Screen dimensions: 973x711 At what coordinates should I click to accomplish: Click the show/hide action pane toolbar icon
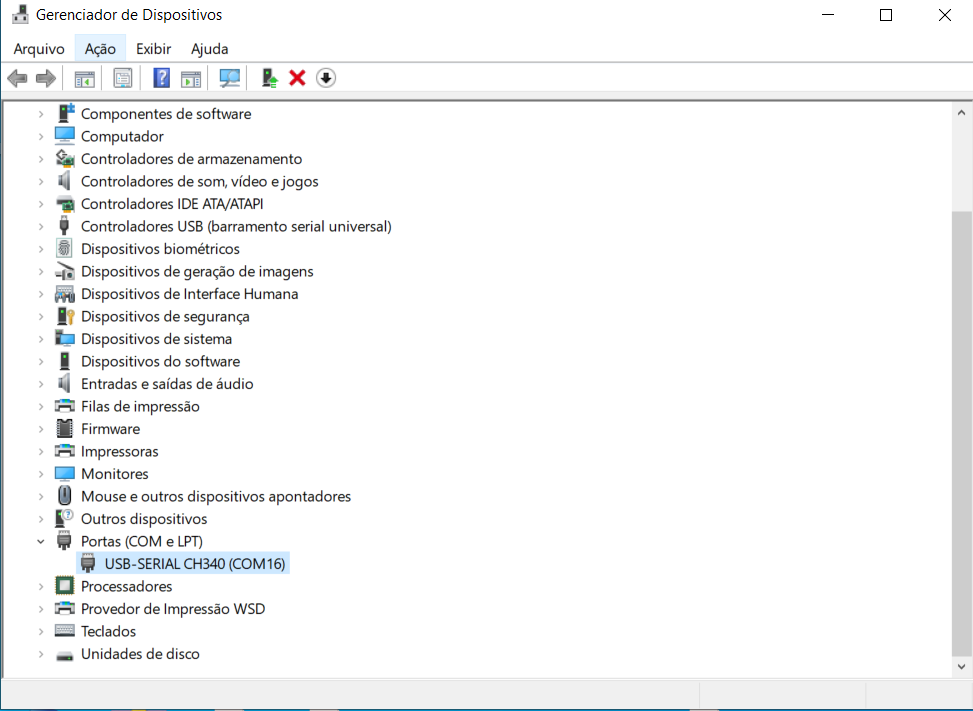[191, 78]
